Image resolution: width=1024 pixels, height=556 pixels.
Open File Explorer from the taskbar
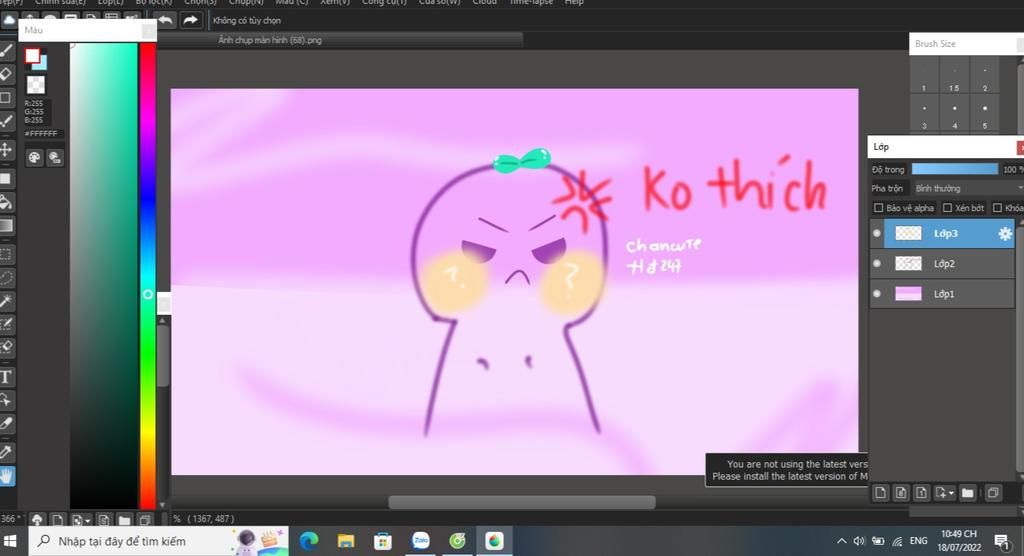click(345, 541)
